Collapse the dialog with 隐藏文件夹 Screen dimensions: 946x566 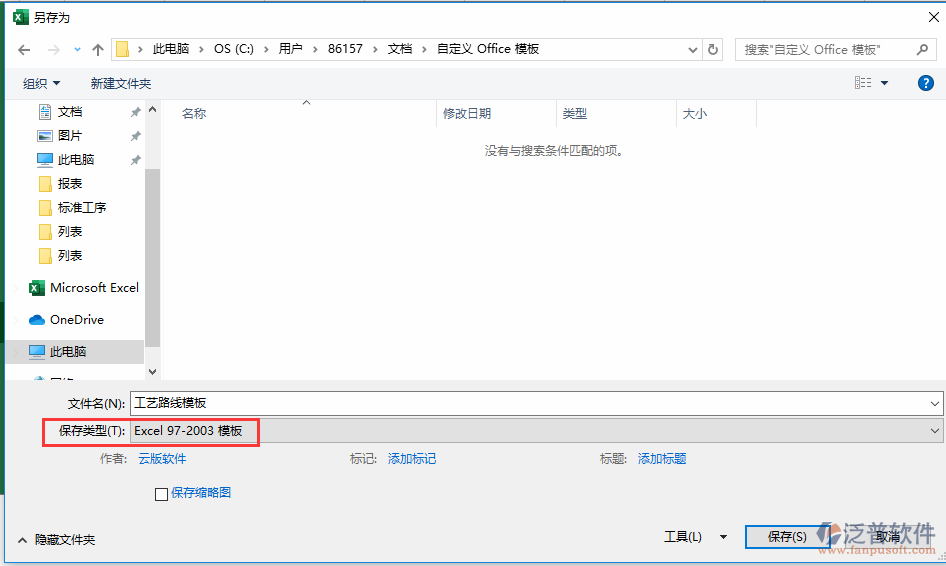pos(56,539)
